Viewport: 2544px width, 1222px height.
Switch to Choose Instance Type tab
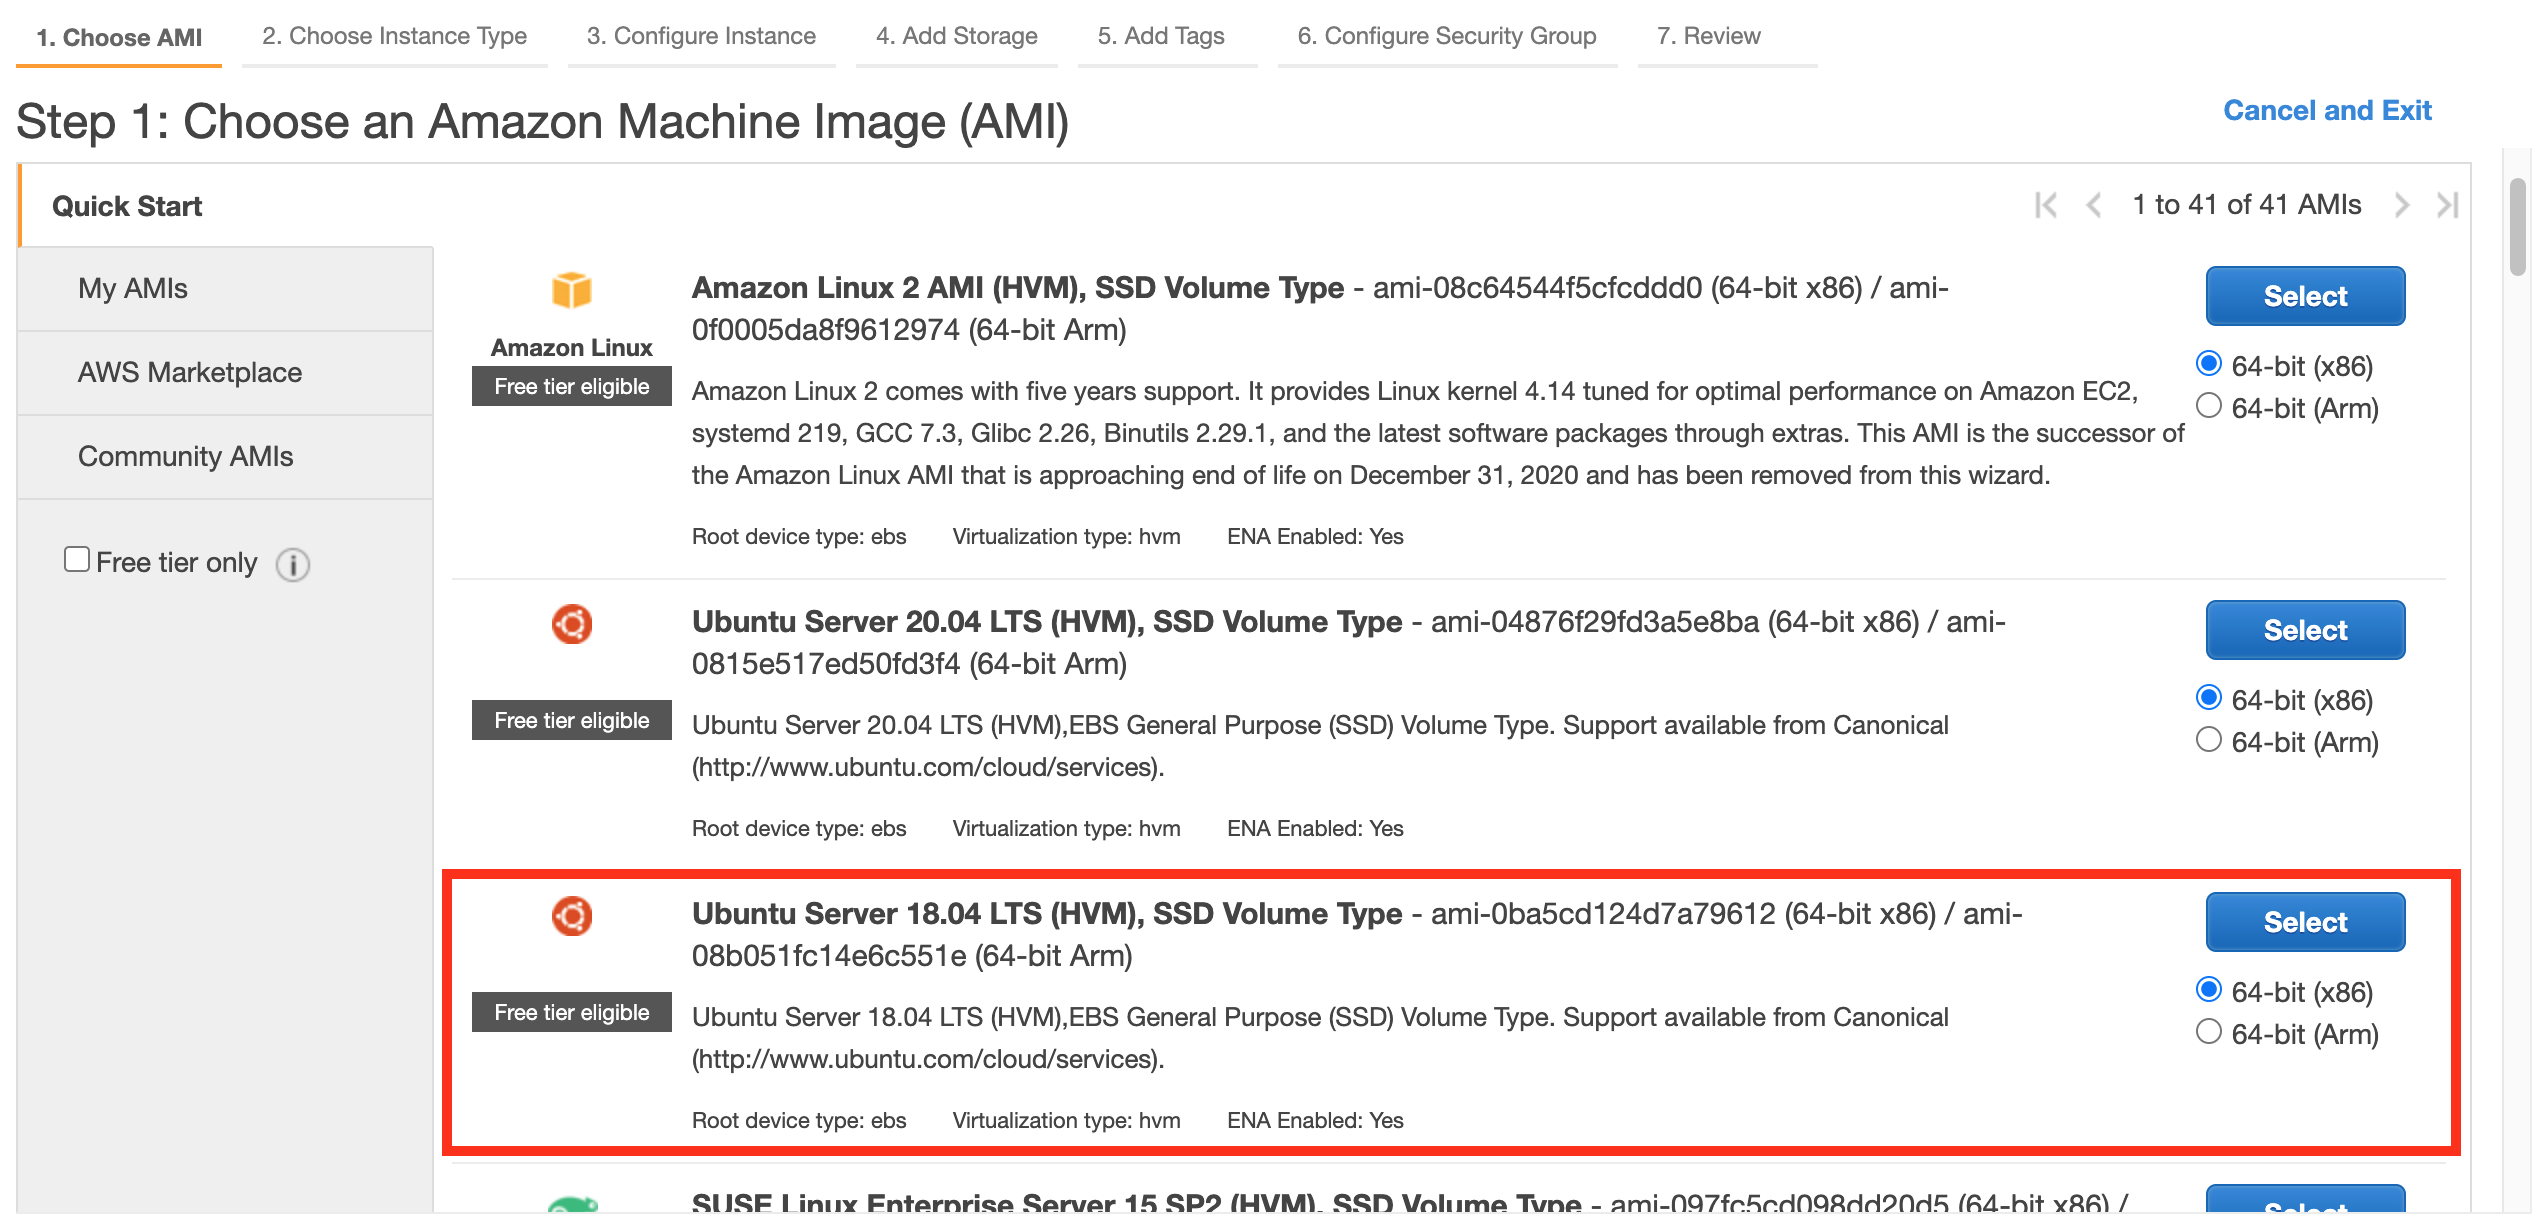[394, 36]
